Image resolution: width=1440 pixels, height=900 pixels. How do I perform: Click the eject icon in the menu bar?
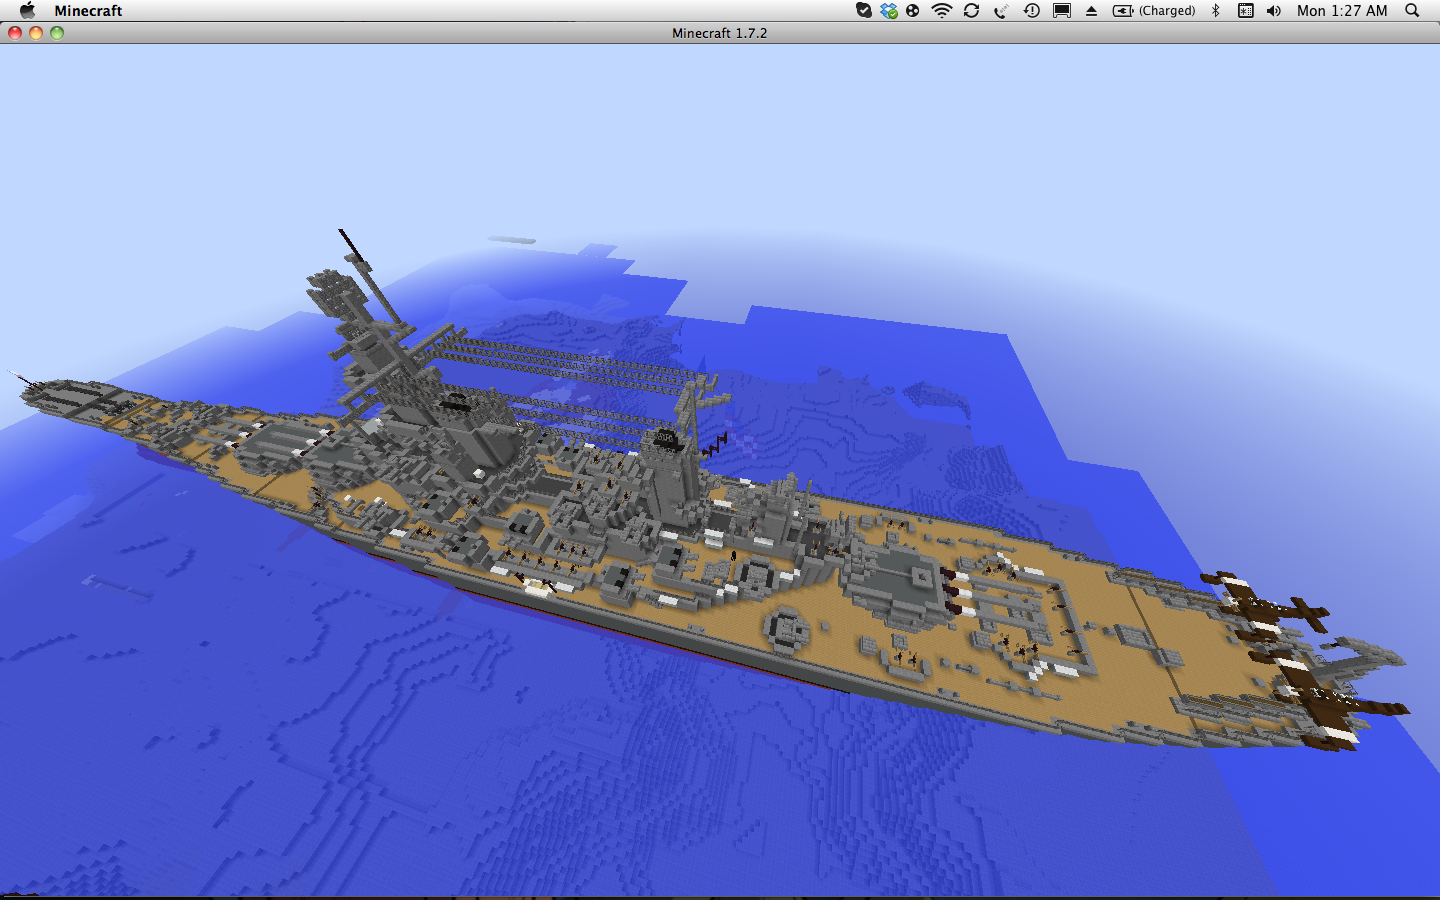pos(1092,10)
